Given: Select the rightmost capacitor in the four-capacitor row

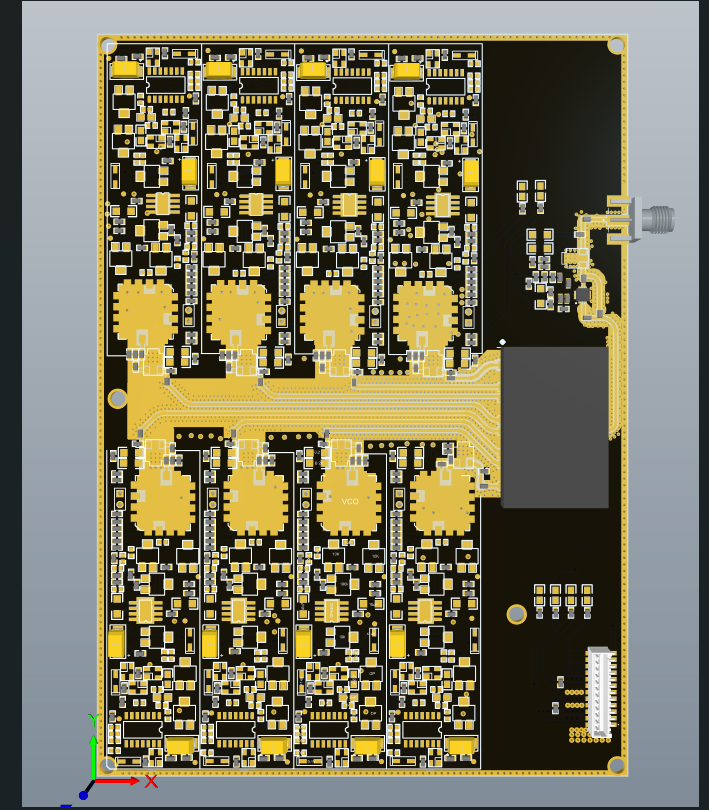Looking at the screenshot, I should pos(587,601).
